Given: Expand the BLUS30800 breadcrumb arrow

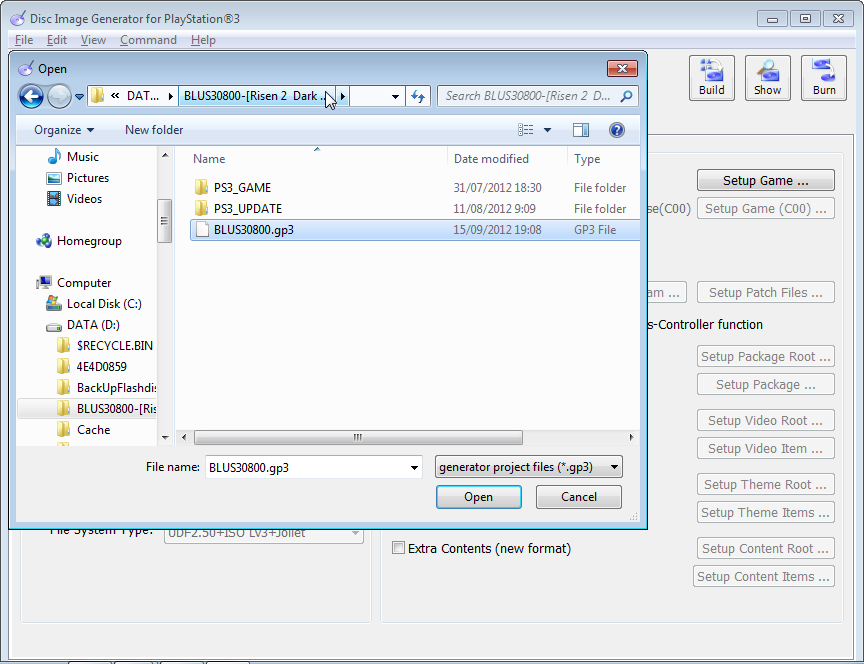Looking at the screenshot, I should 343,96.
